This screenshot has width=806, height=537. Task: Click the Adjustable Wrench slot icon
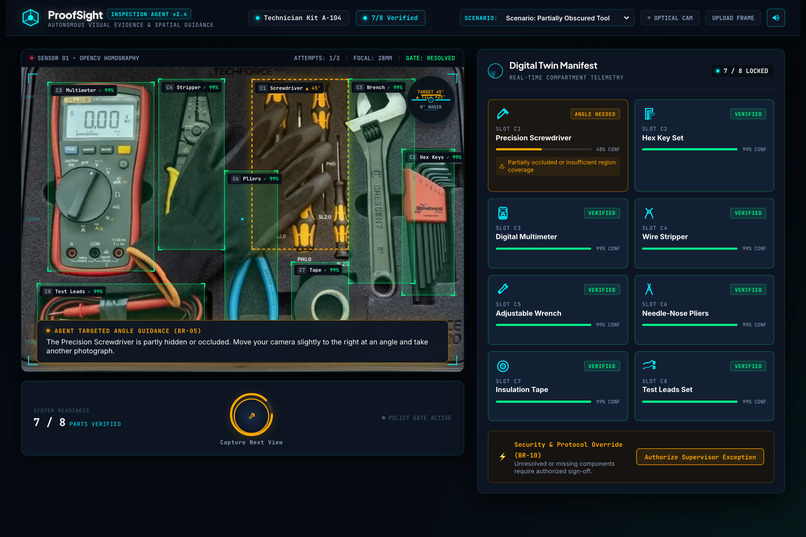point(503,289)
